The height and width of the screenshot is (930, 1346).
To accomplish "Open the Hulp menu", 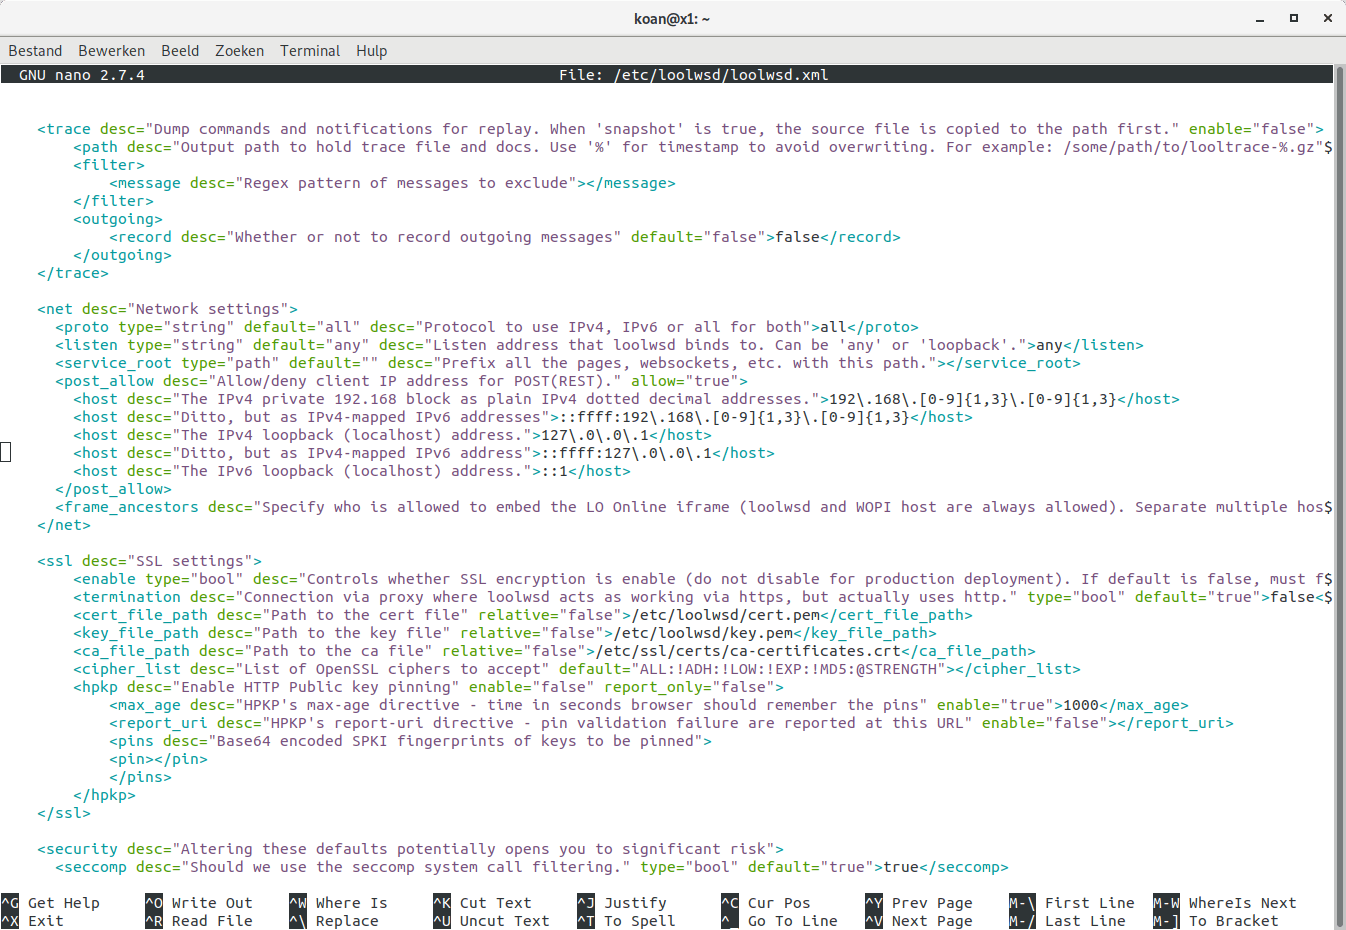I will 371,51.
